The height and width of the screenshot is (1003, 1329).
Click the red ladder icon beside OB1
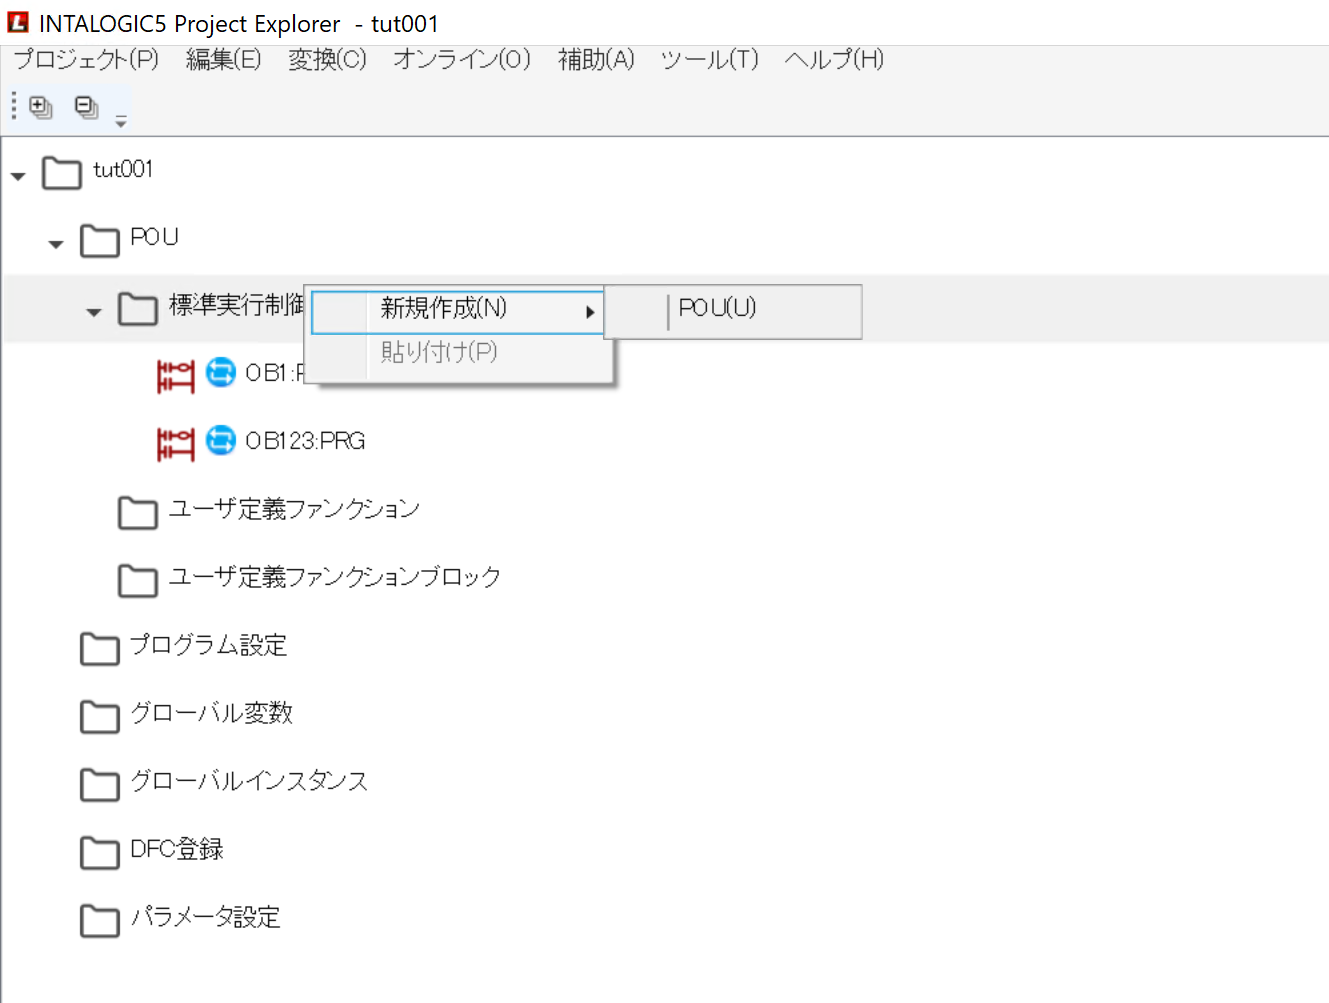coord(175,376)
